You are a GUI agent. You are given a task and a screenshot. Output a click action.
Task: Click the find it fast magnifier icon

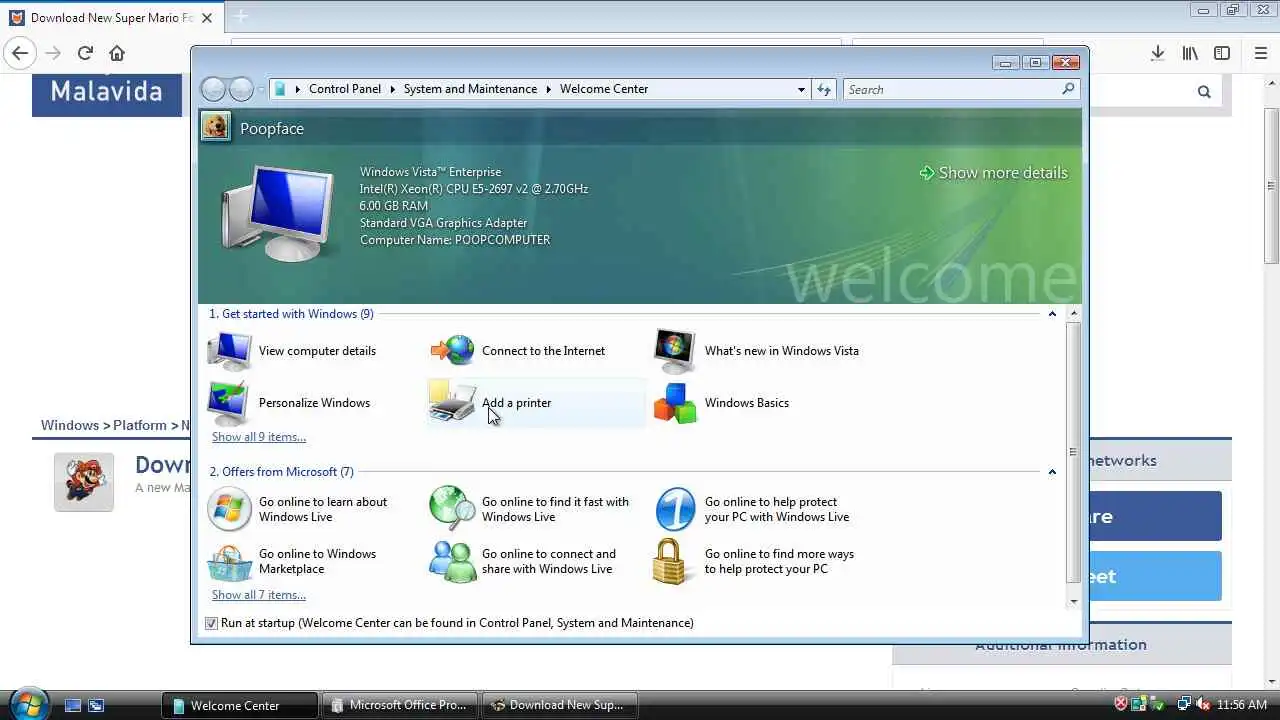[453, 509]
